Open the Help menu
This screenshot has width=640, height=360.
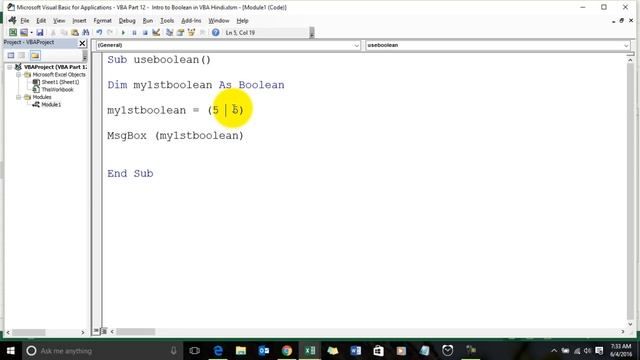click(x=242, y=20)
